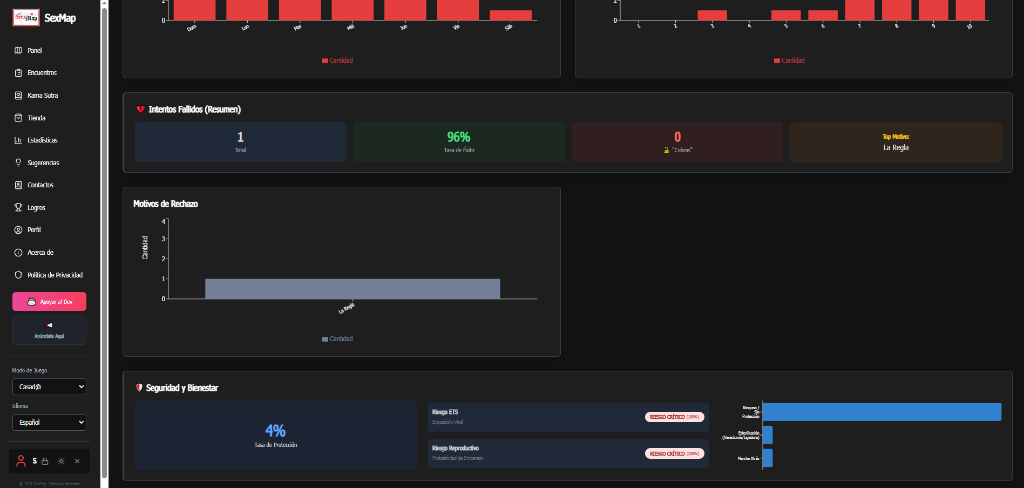Click the red user avatar icon
The width and height of the screenshot is (1024, 488).
click(x=21, y=461)
